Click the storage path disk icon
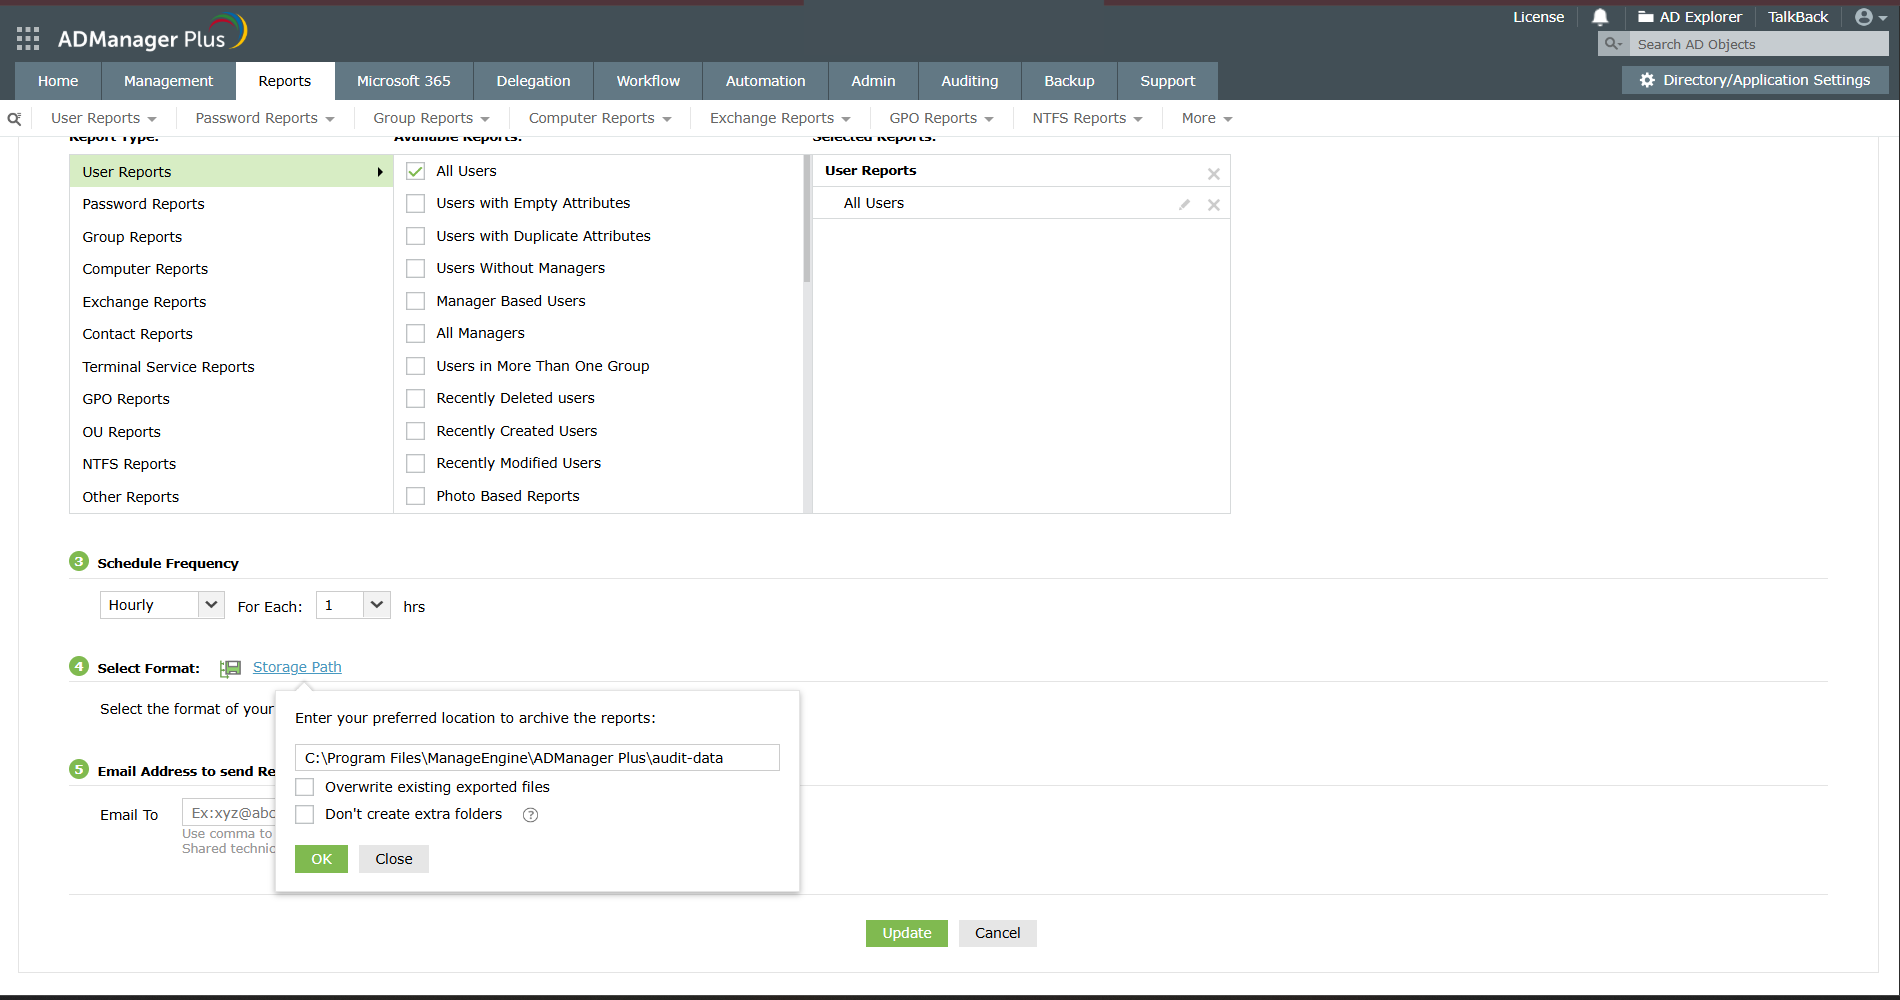This screenshot has height=1000, width=1900. 230,668
